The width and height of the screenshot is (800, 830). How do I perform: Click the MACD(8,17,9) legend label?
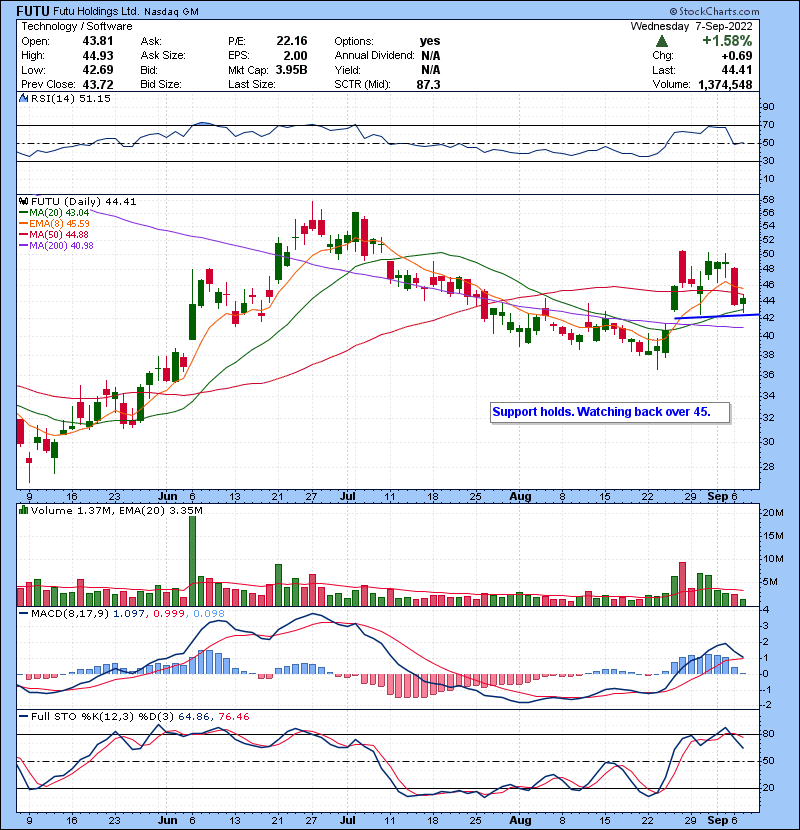[70, 614]
